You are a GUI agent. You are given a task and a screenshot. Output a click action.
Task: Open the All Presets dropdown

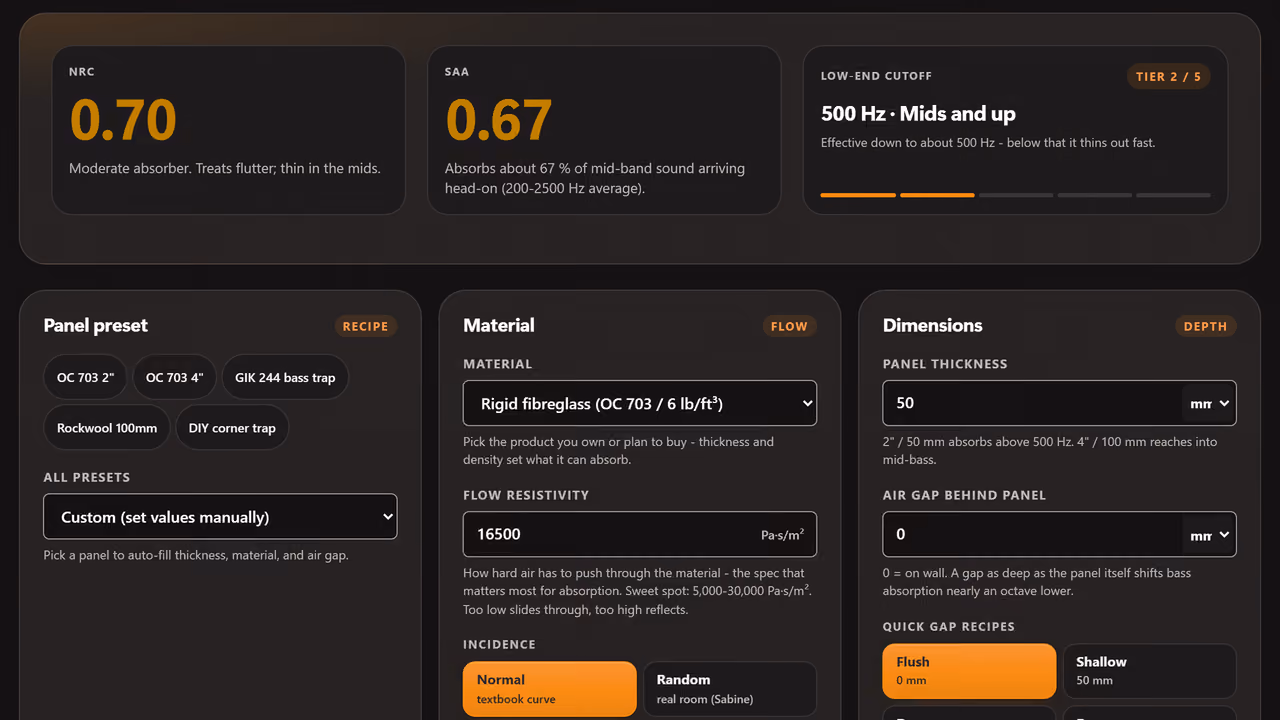[220, 517]
